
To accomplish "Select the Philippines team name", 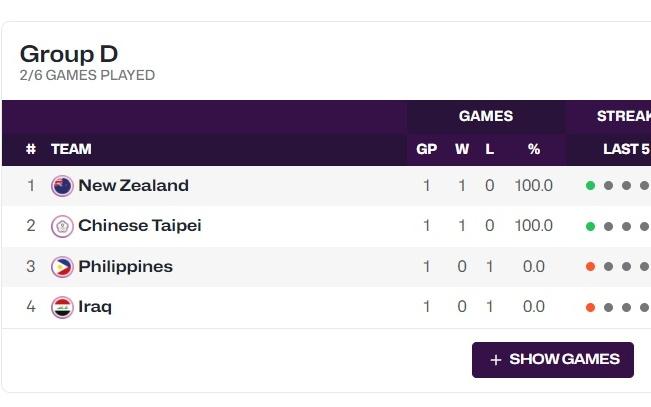I will click(125, 266).
